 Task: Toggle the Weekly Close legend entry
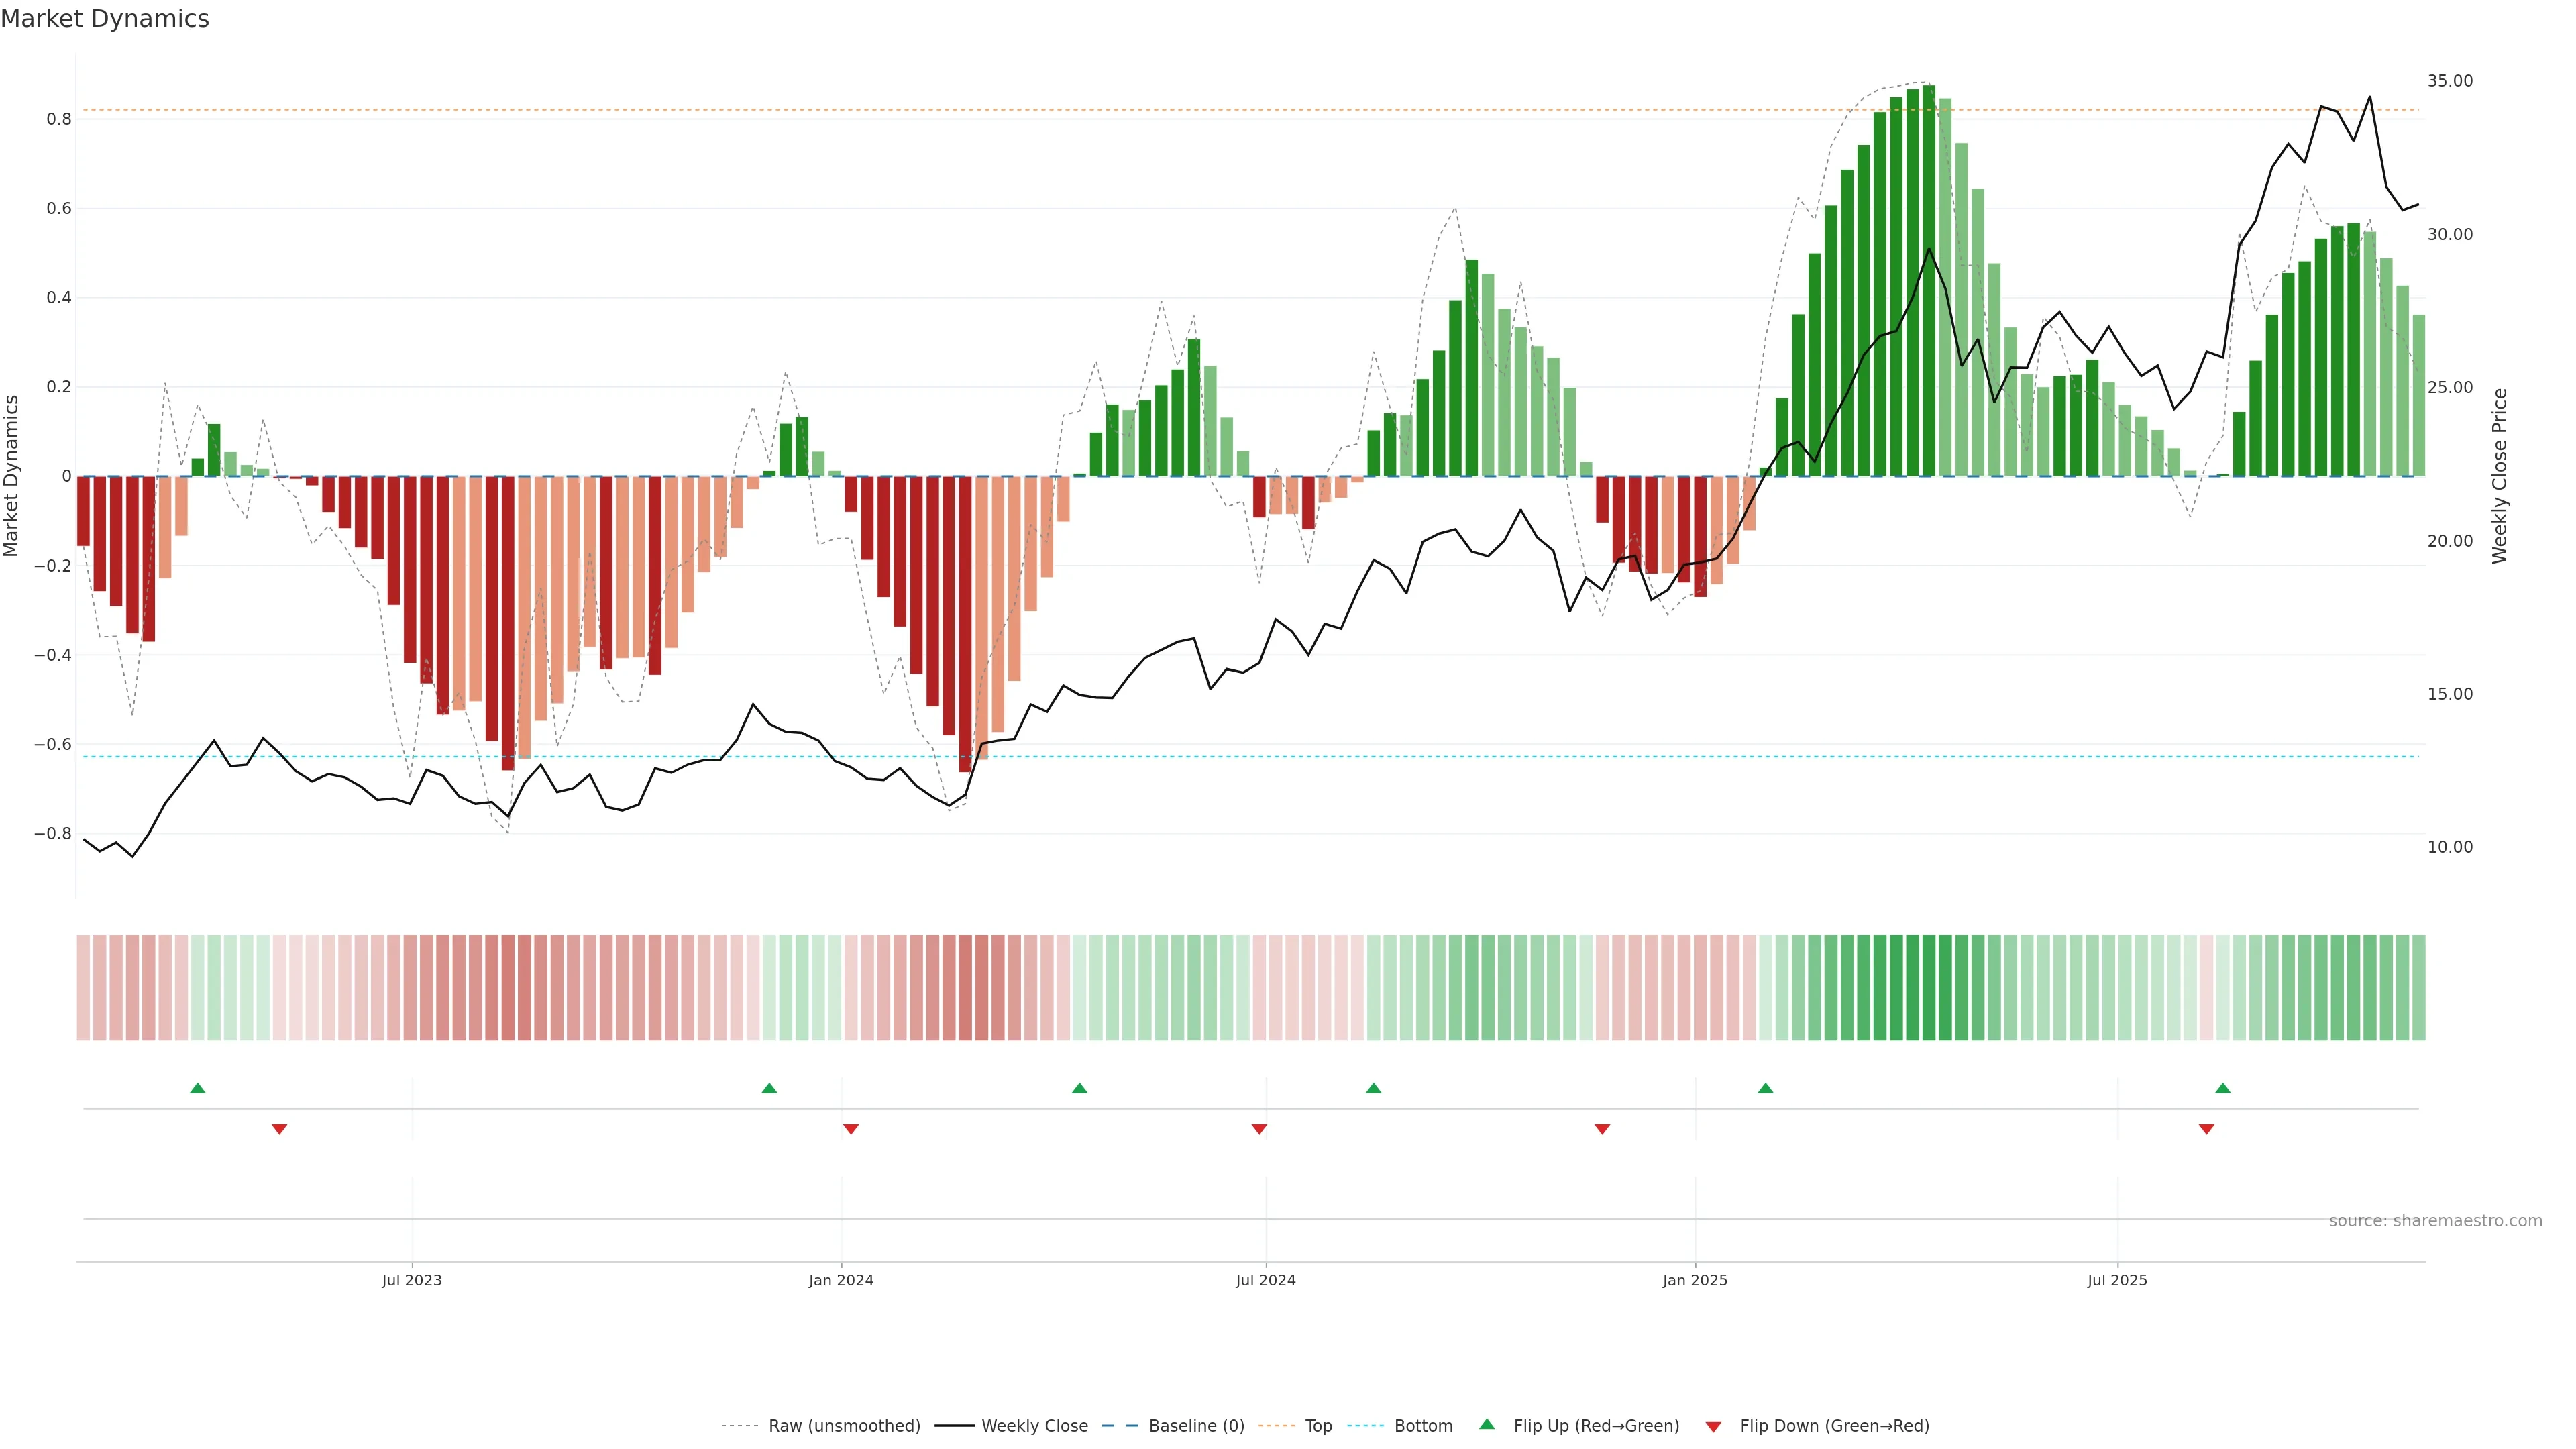[1034, 1426]
